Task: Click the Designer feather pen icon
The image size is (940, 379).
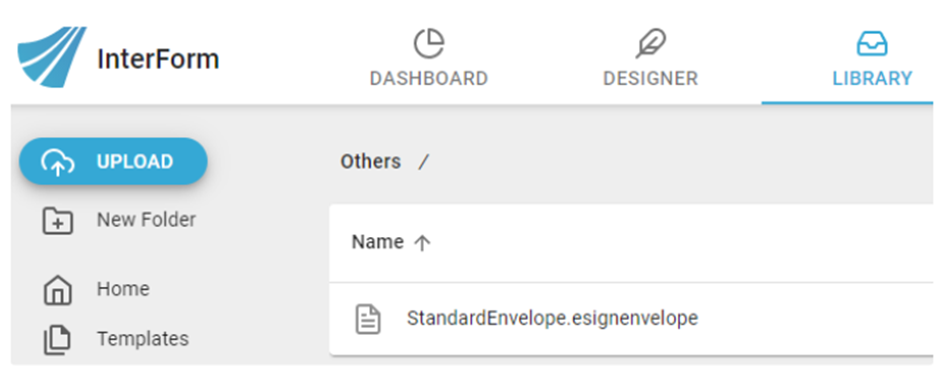Action: (650, 44)
